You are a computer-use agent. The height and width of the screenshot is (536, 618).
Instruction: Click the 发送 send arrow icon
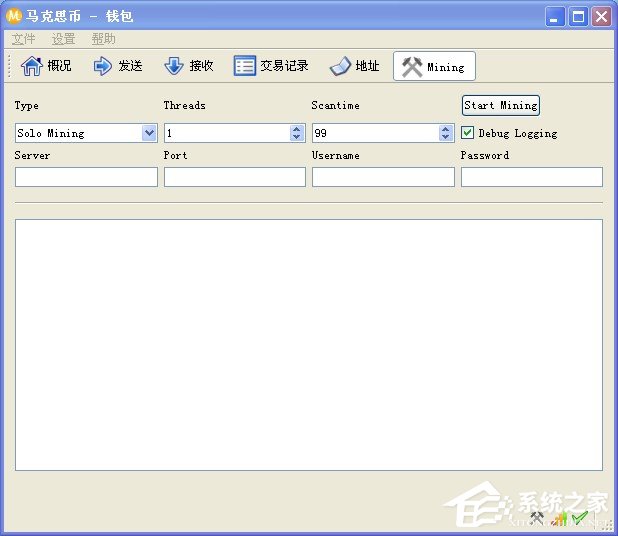(x=102, y=66)
